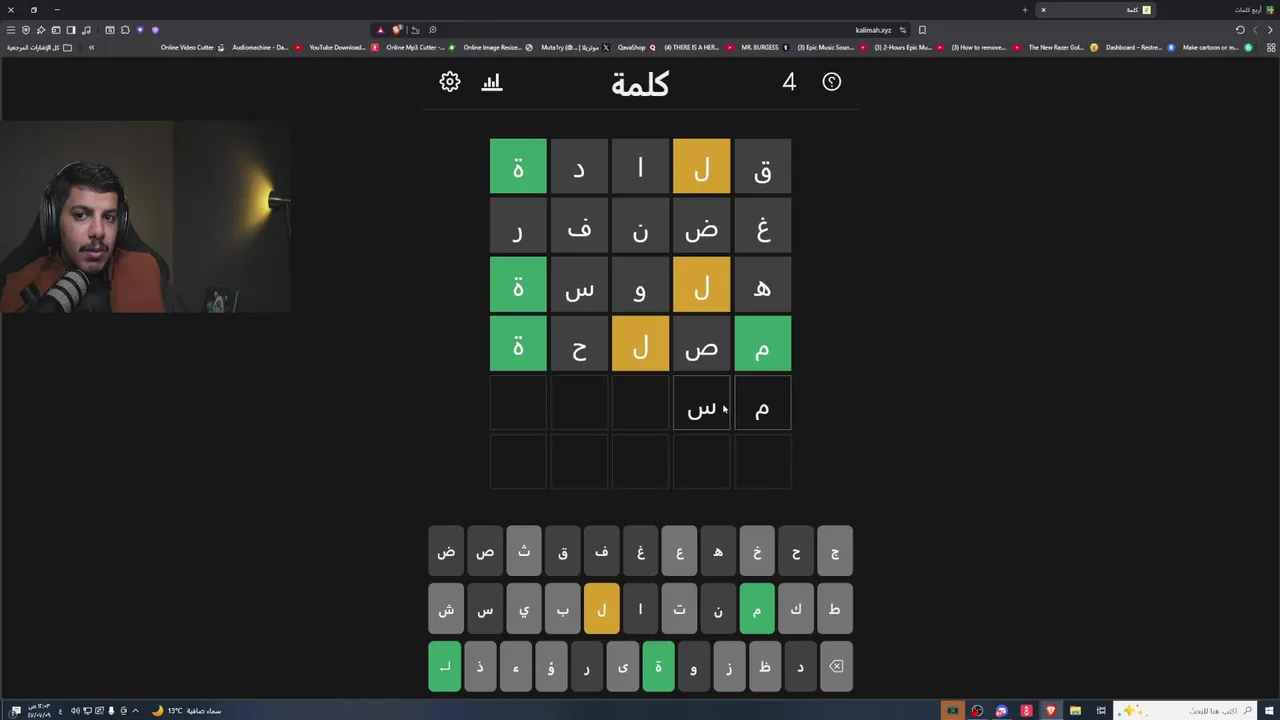The height and width of the screenshot is (720, 1280).
Task: Click the ذ key on the keyboard
Action: tap(480, 666)
